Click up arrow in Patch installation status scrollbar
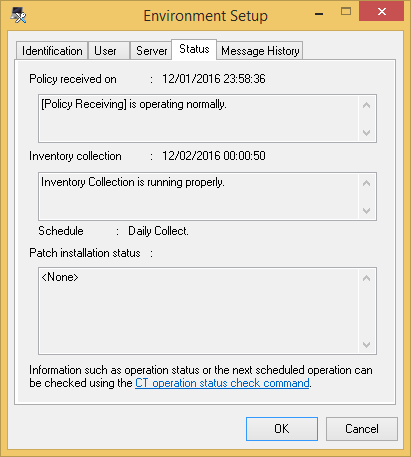This screenshot has height=457, width=411. coord(366,278)
